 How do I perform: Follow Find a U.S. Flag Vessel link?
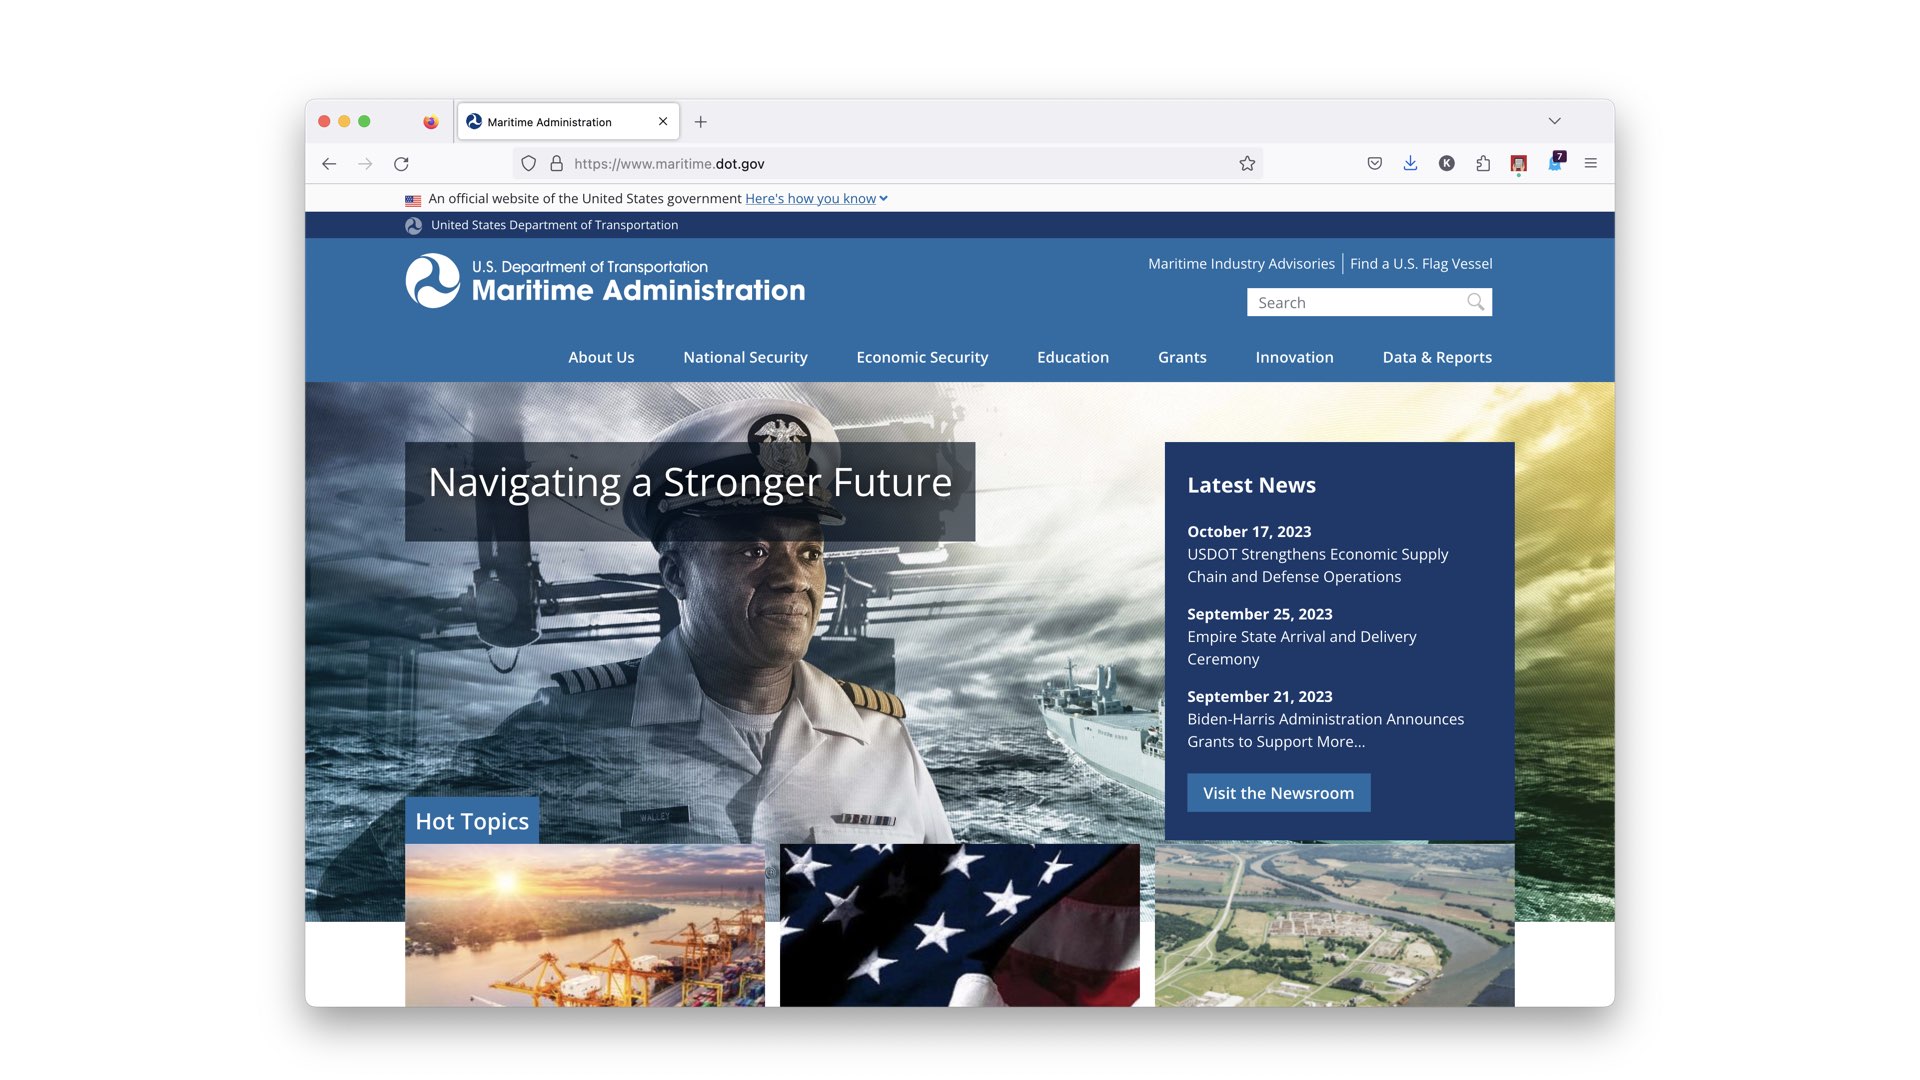click(x=1421, y=264)
